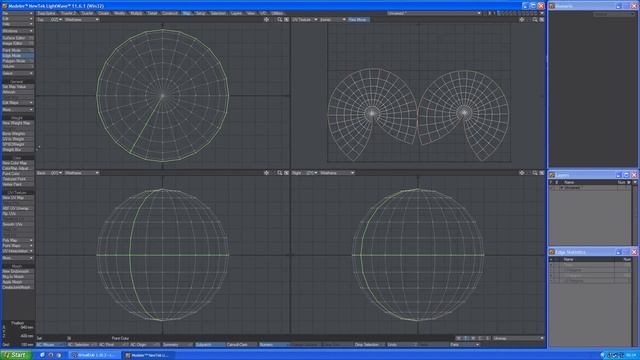Select the W weight map type button

(x=459, y=338)
